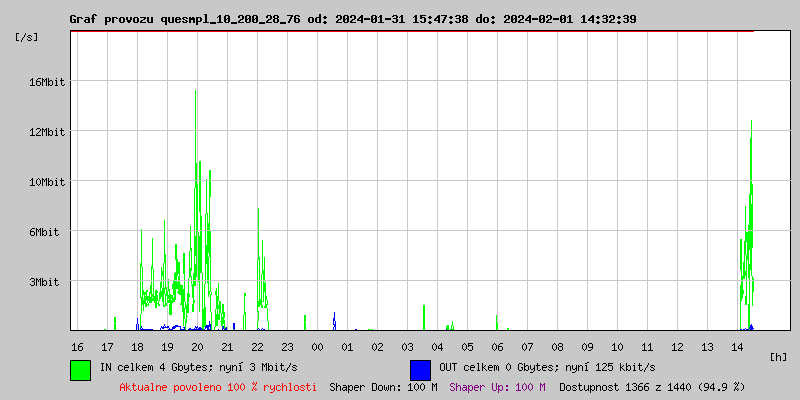This screenshot has width=800, height=400.
Task: Click hour label 22 on x-axis
Action: [x=257, y=347]
